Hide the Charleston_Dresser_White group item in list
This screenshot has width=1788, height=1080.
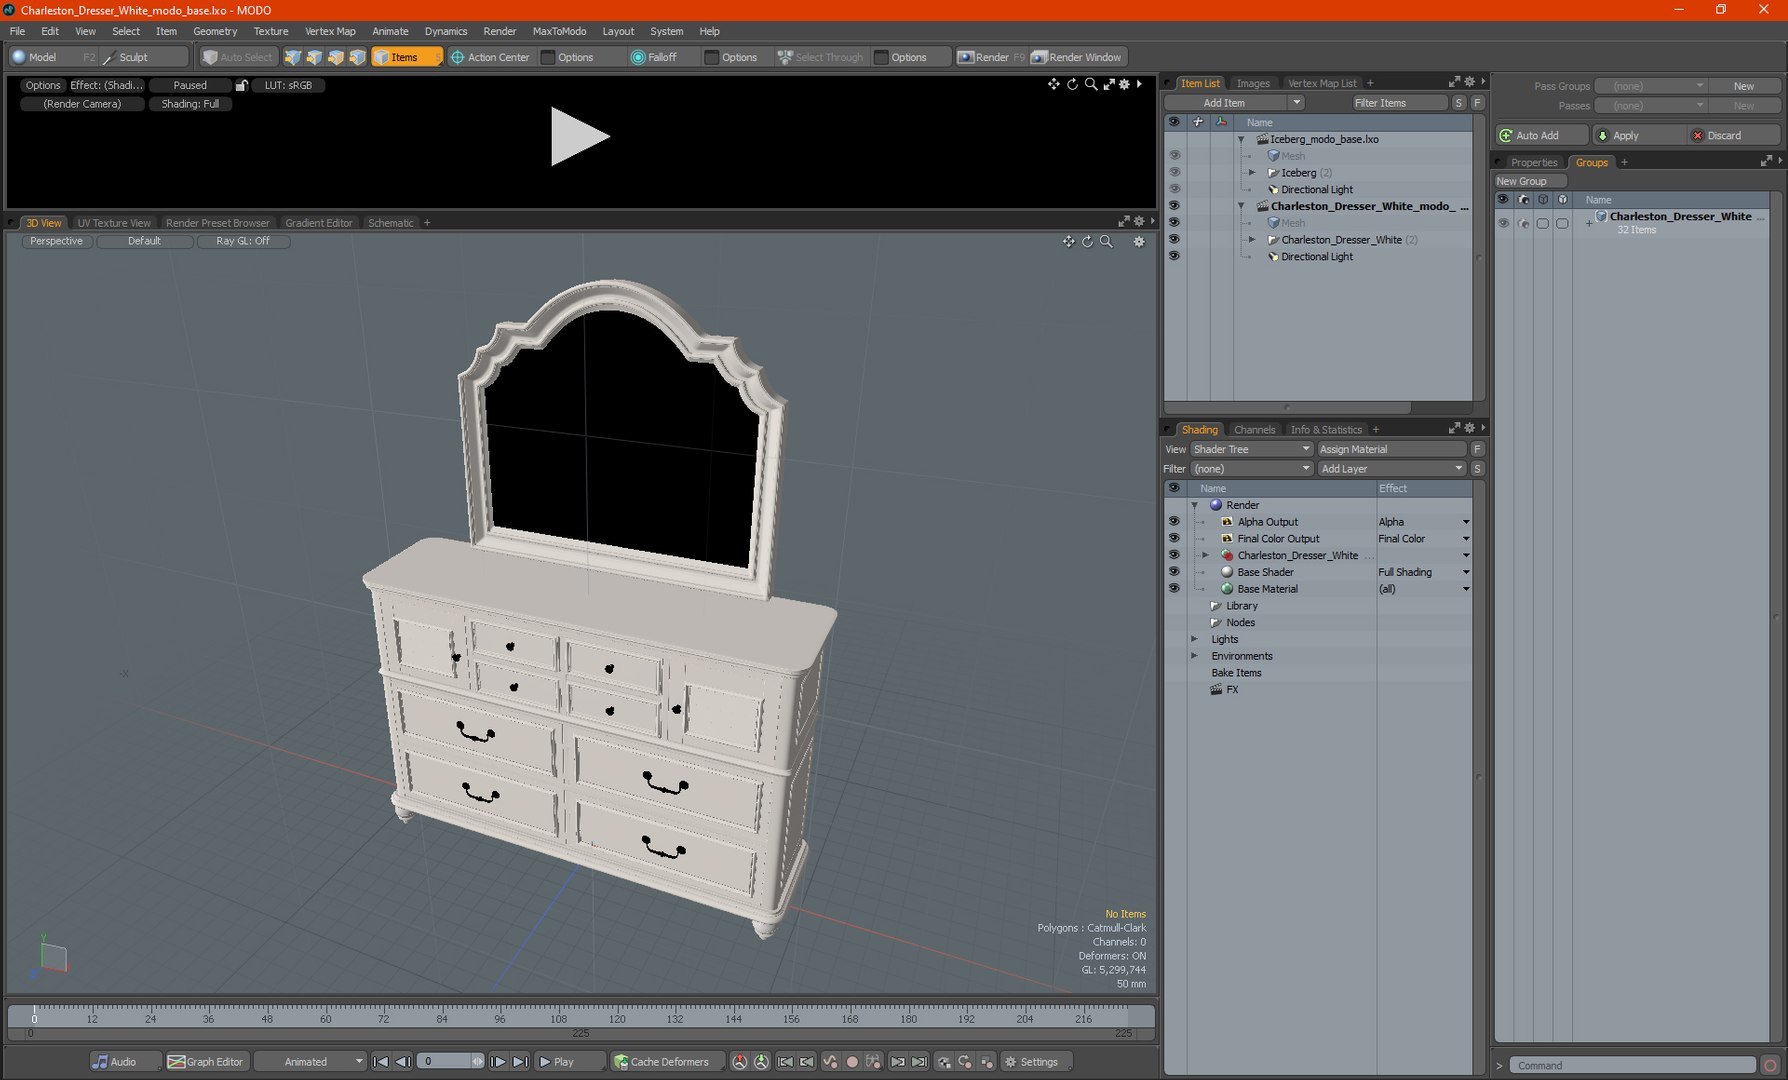(x=1174, y=240)
